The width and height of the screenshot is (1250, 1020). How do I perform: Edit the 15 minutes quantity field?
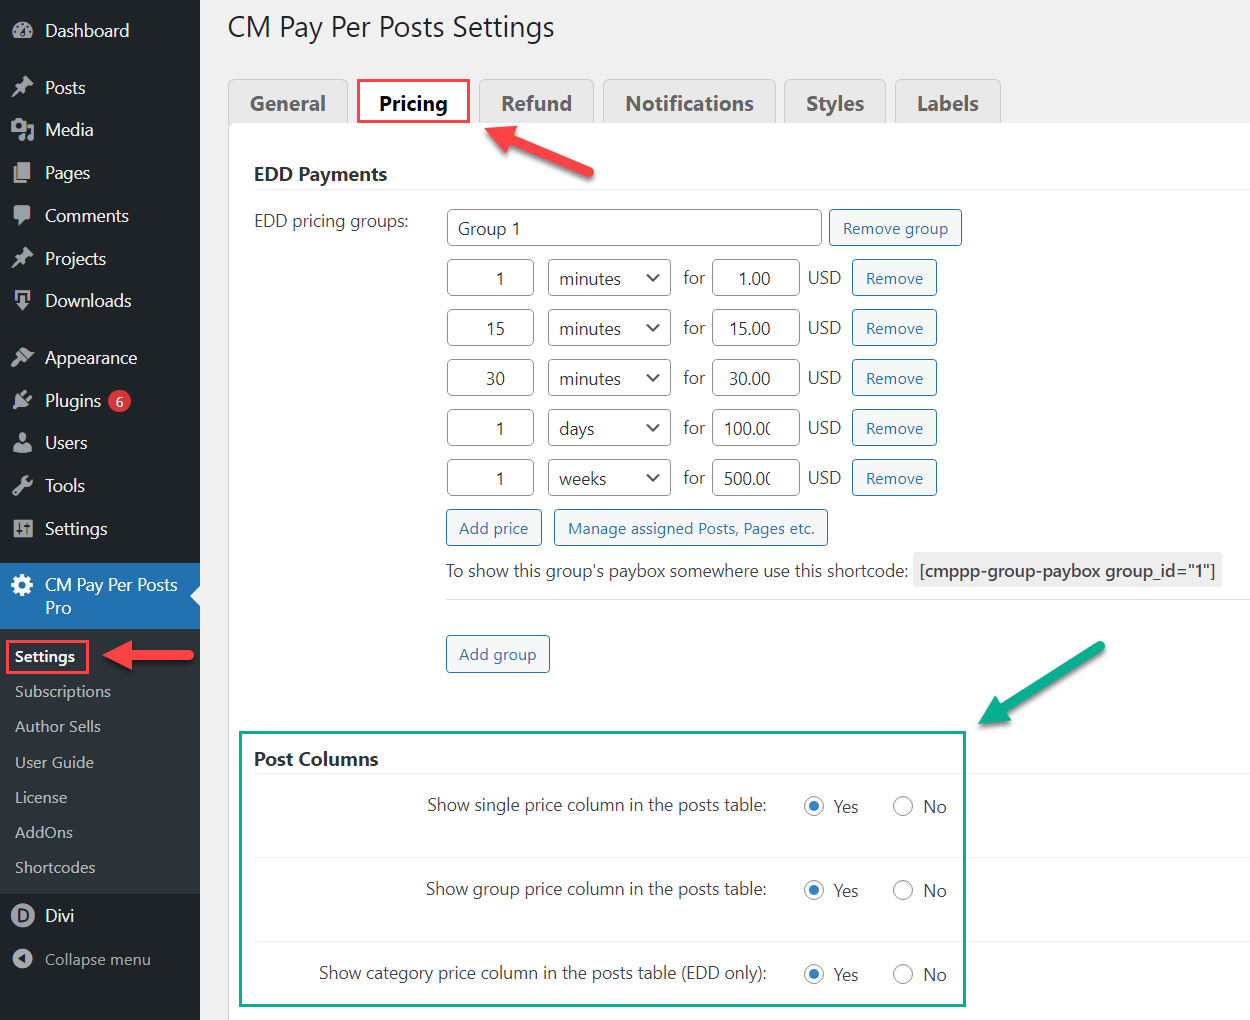tap(490, 328)
